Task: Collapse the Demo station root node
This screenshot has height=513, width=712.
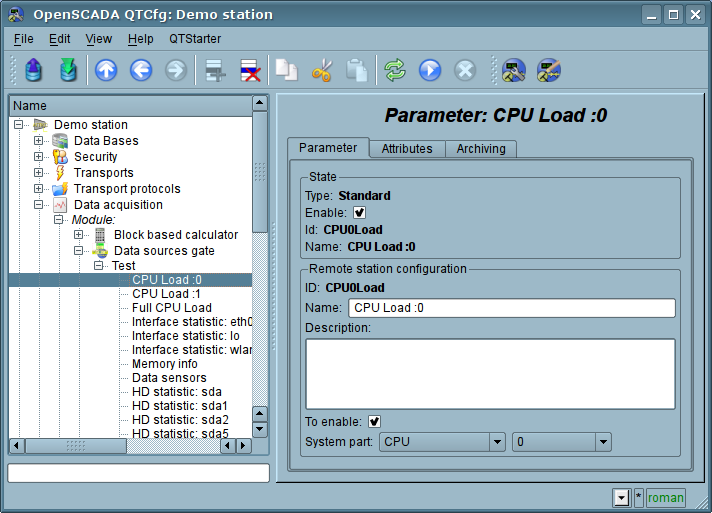Action: pos(18,124)
